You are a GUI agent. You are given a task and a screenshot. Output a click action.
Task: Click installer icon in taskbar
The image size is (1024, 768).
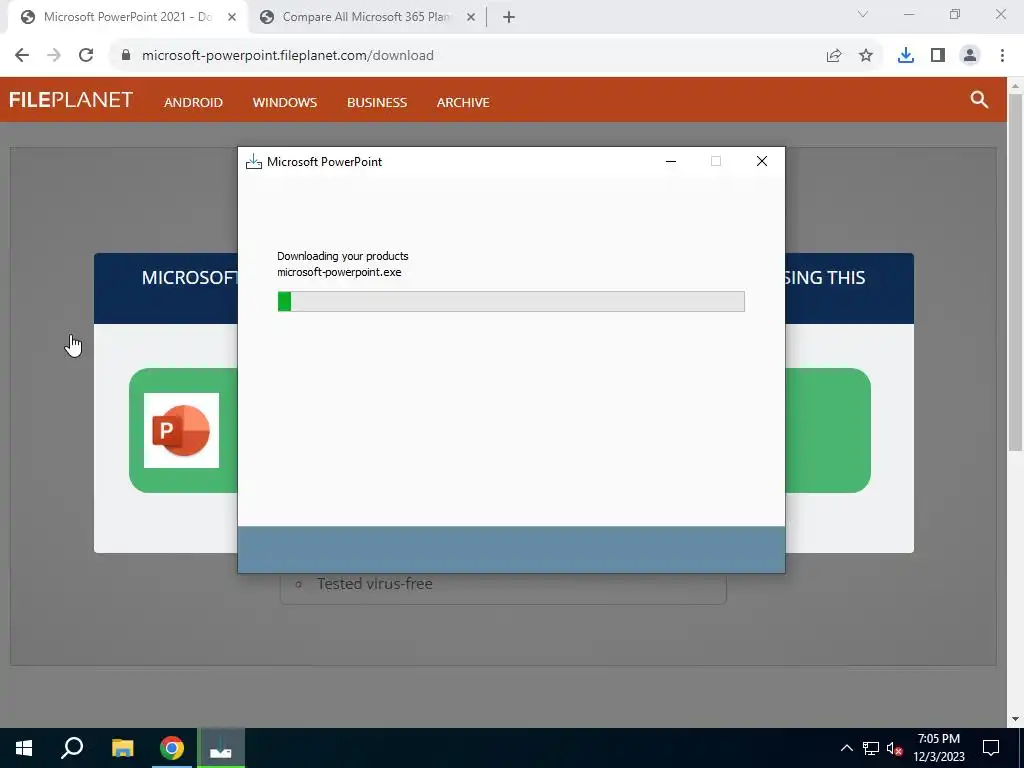tap(221, 748)
